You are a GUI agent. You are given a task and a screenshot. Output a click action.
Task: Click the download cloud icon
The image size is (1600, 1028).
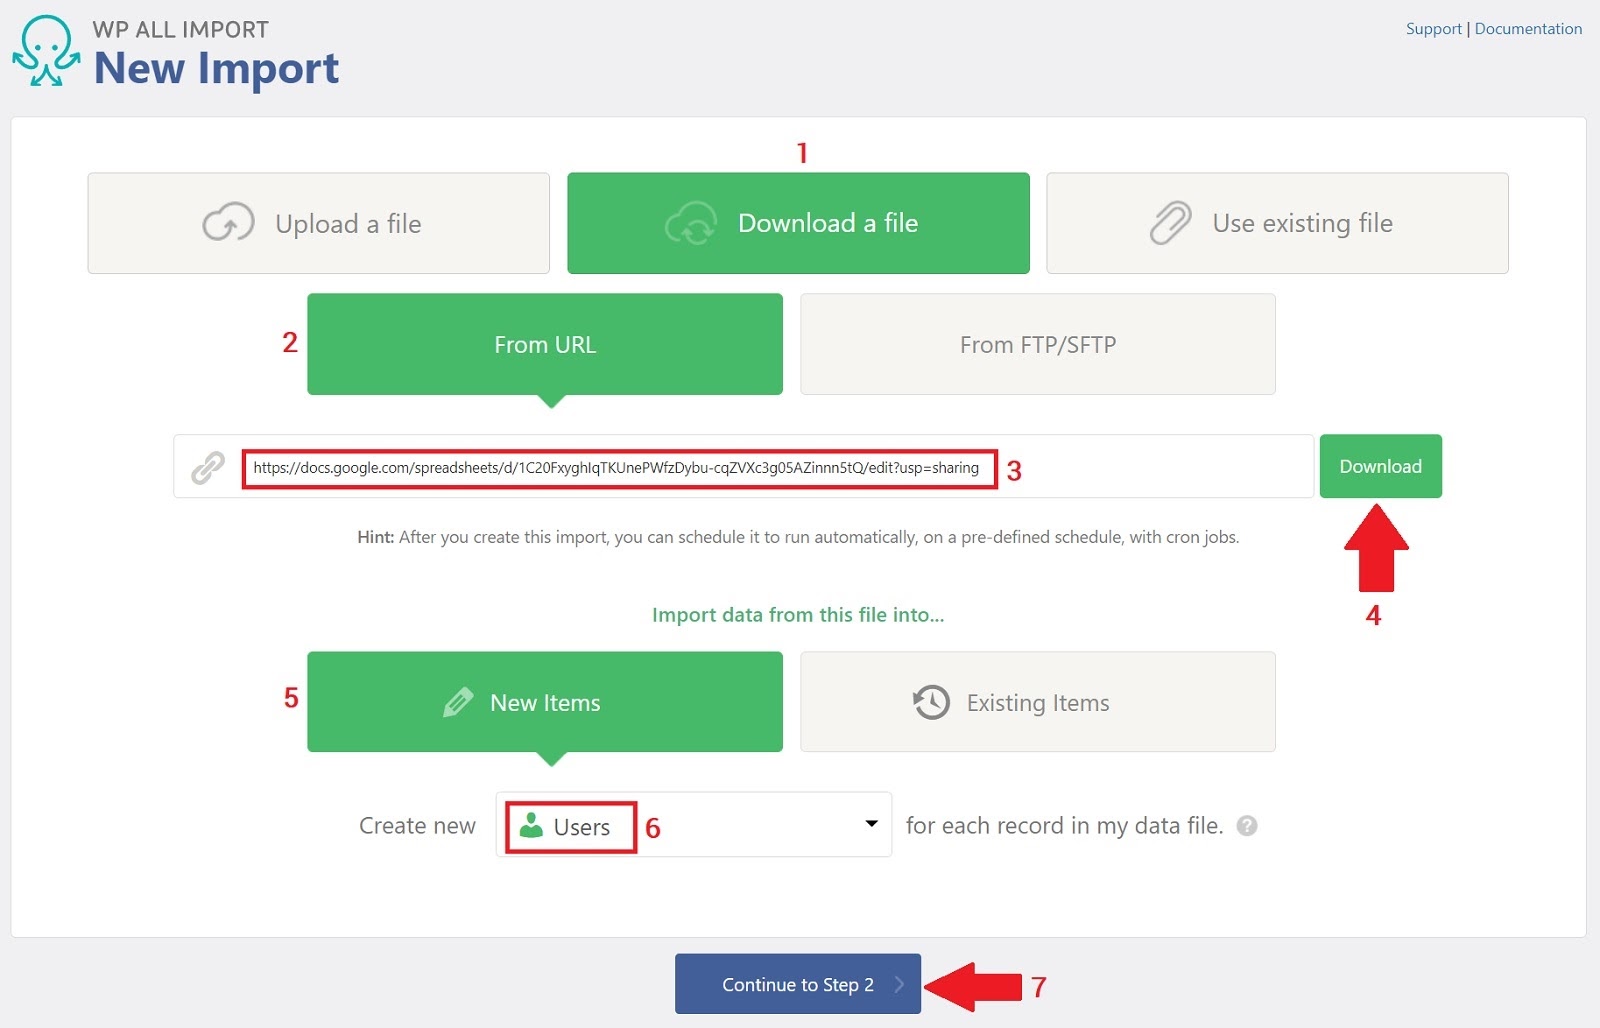point(691,223)
